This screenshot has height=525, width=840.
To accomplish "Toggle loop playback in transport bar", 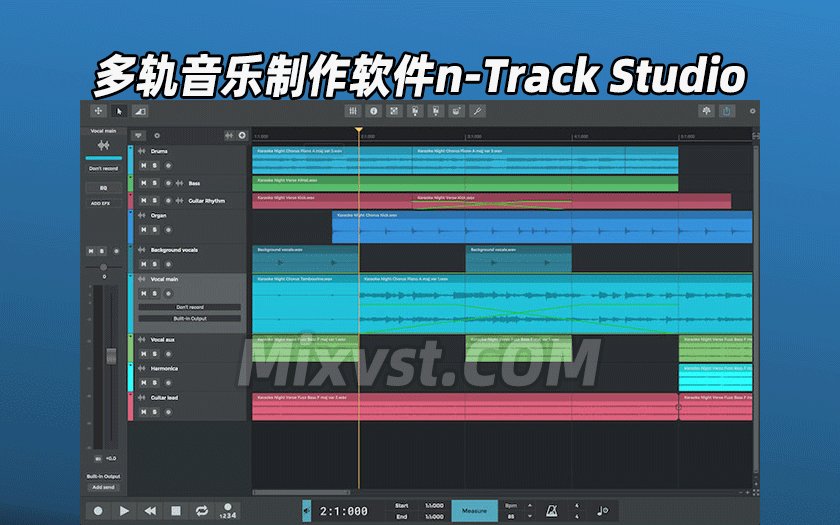I will click(201, 510).
